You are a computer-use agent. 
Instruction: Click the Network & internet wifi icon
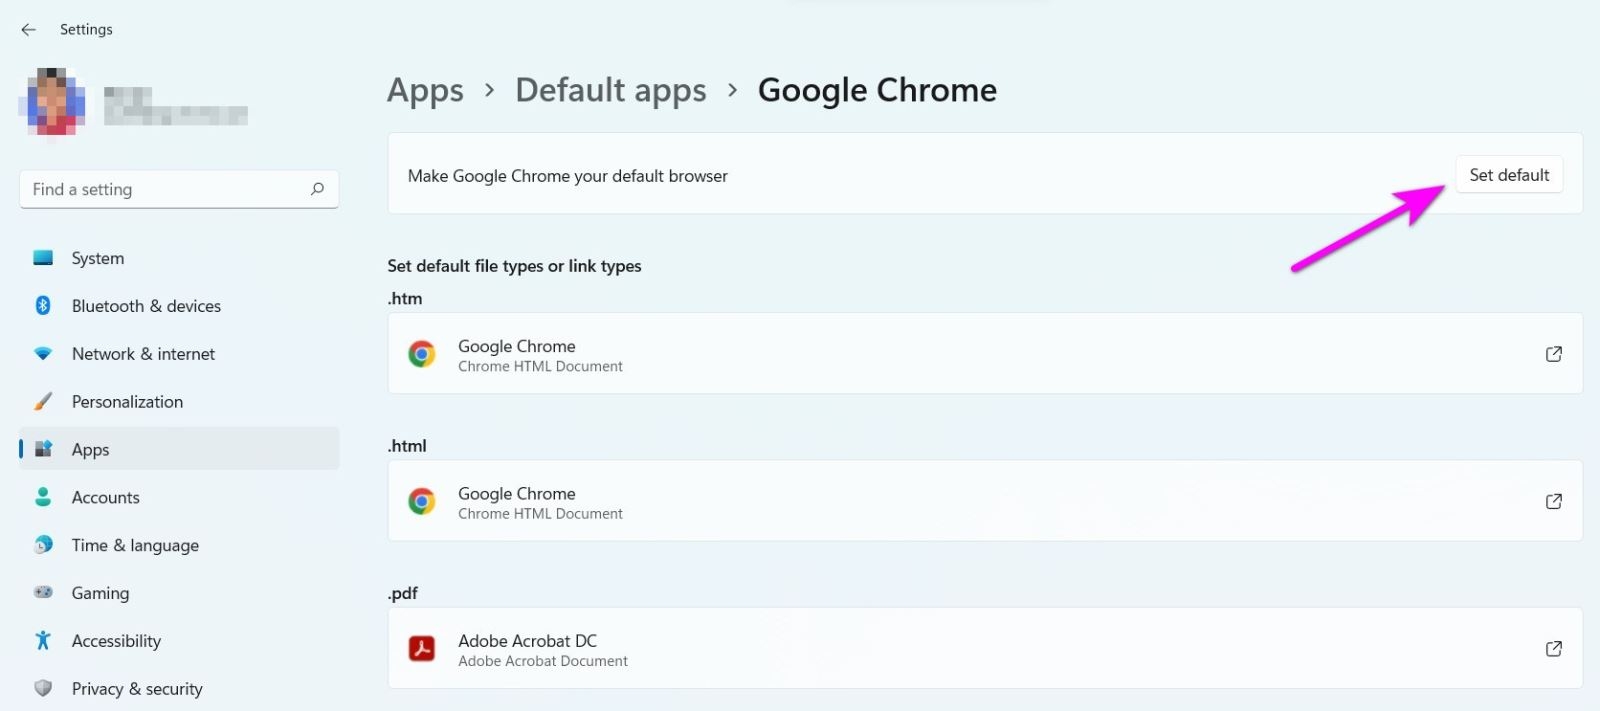[43, 354]
